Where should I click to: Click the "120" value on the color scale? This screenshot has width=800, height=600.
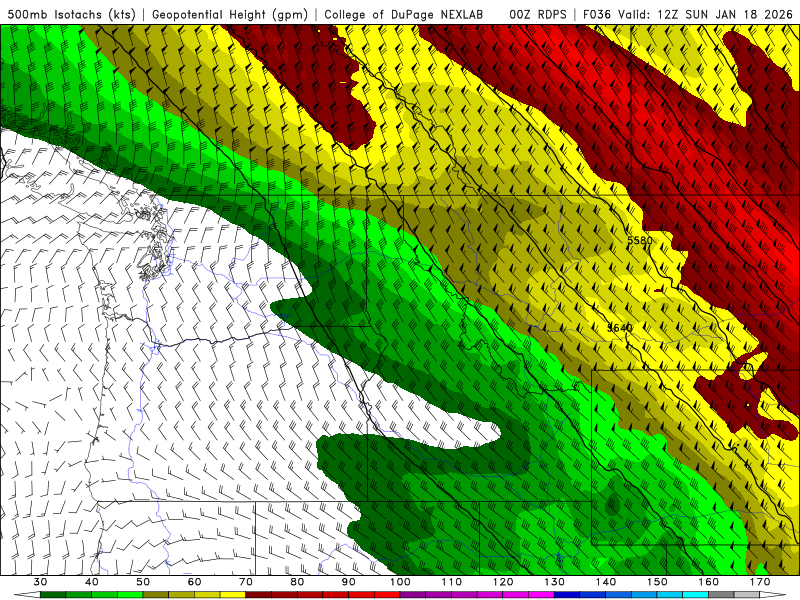point(503,582)
